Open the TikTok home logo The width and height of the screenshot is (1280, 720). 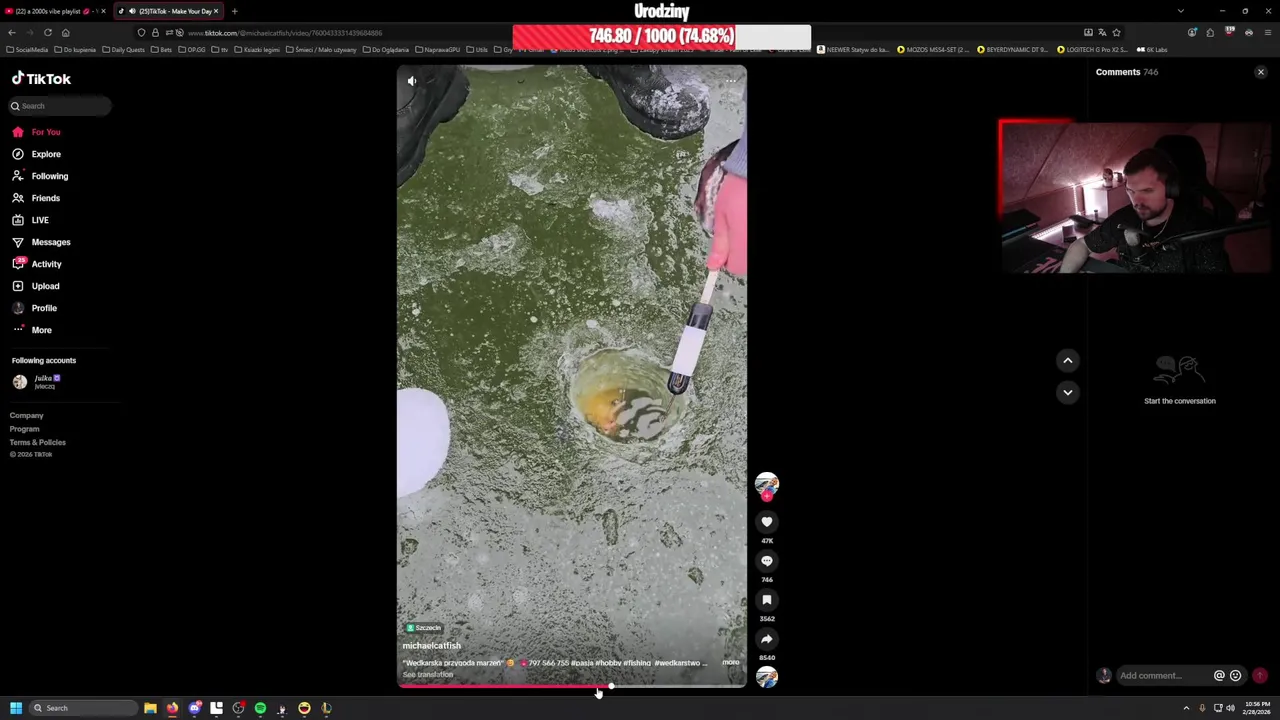click(41, 79)
